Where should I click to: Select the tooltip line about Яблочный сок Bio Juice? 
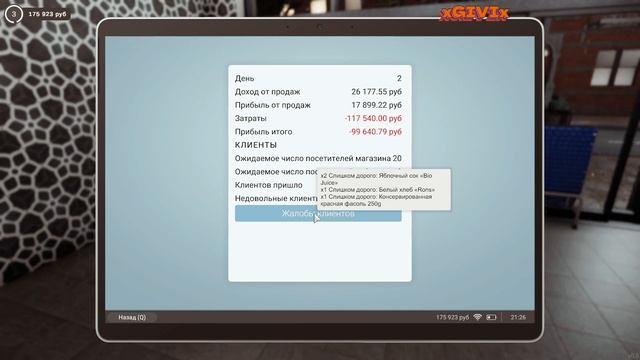tap(376, 179)
